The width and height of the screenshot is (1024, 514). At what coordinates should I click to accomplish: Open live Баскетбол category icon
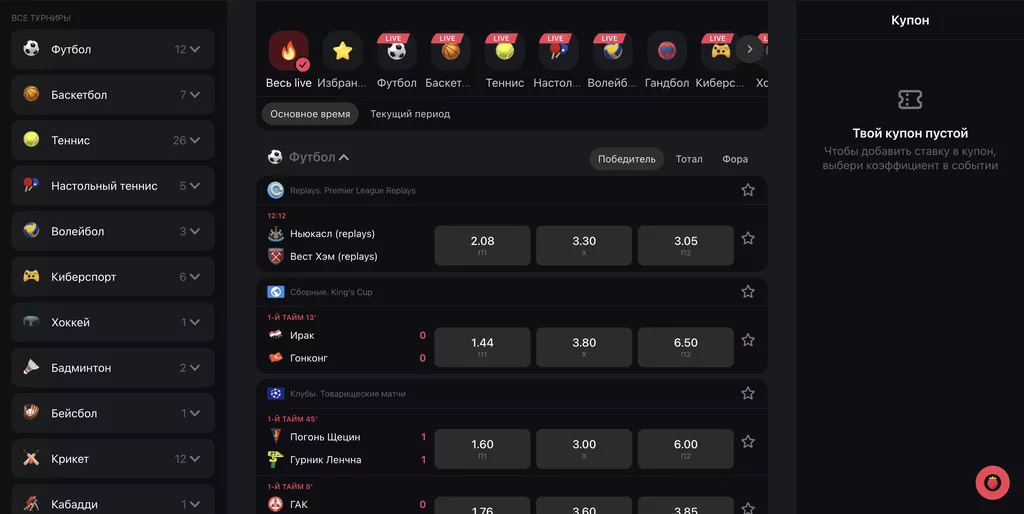(x=450, y=50)
